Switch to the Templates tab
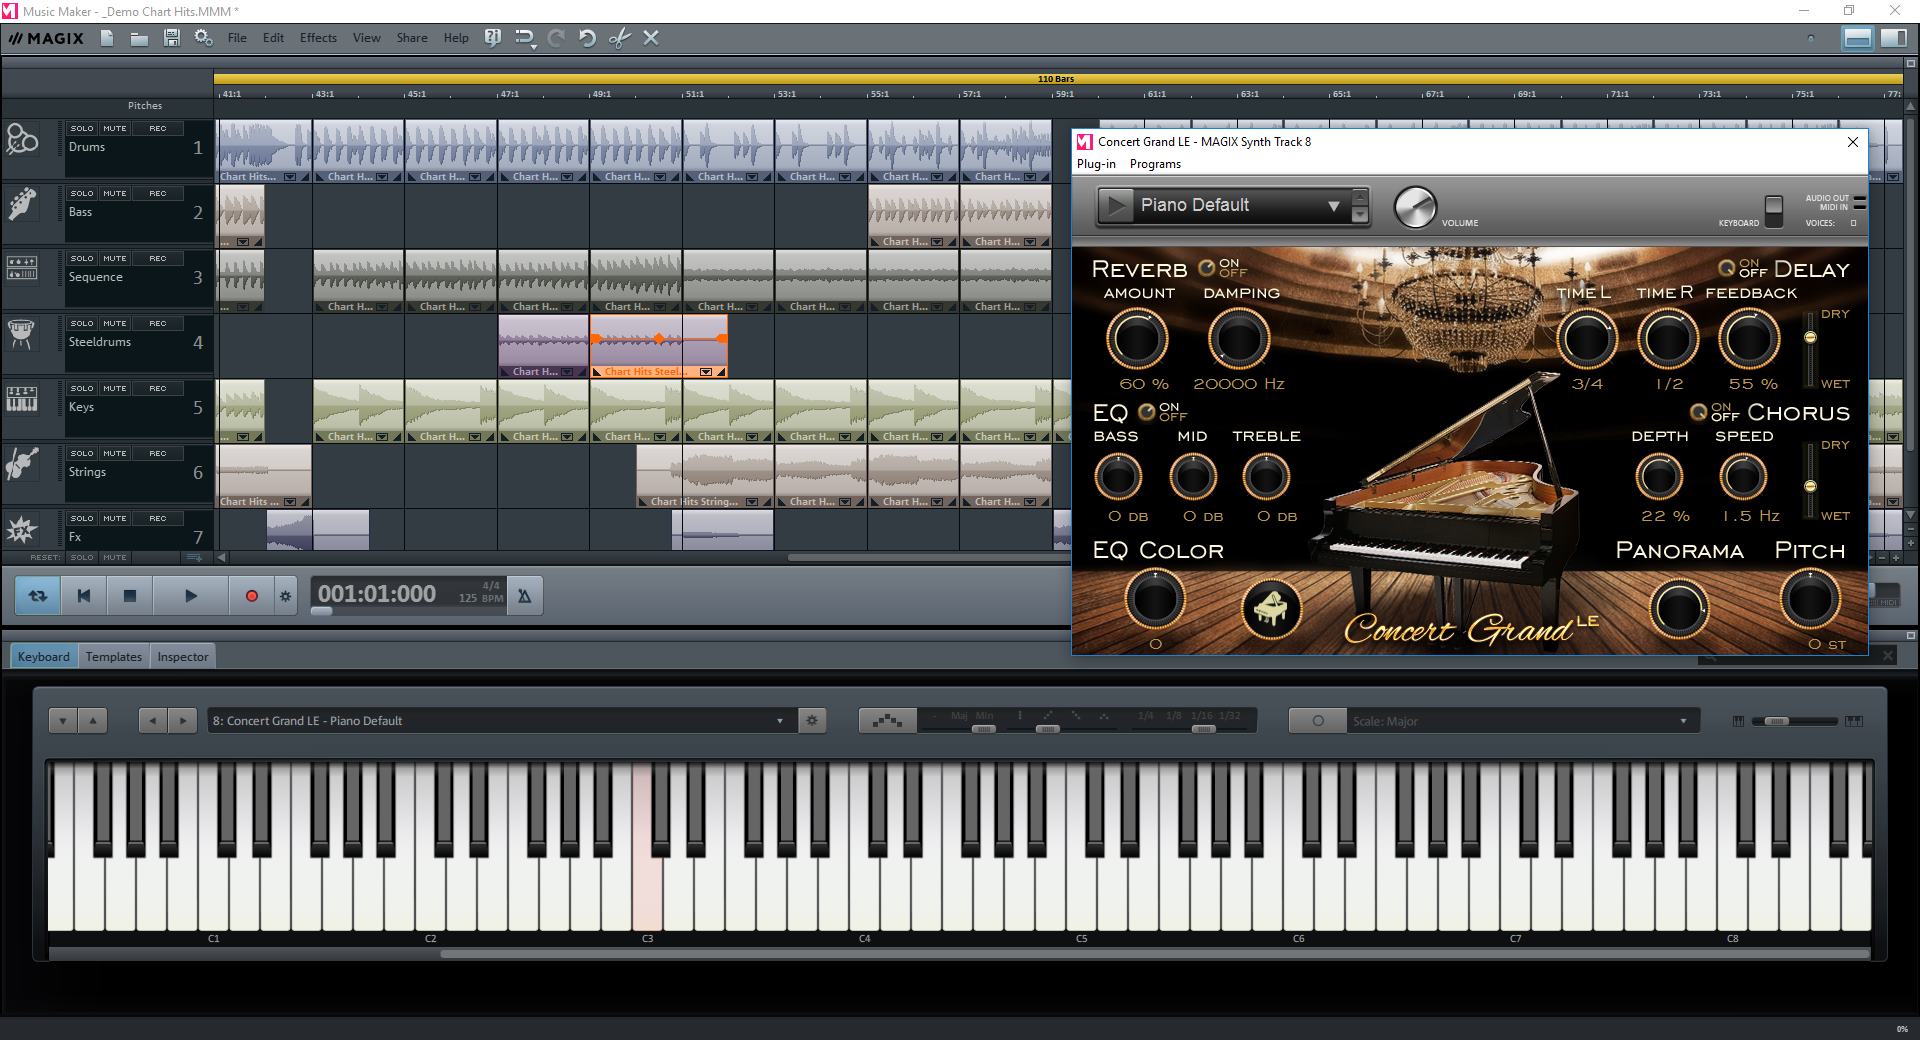 [x=113, y=656]
